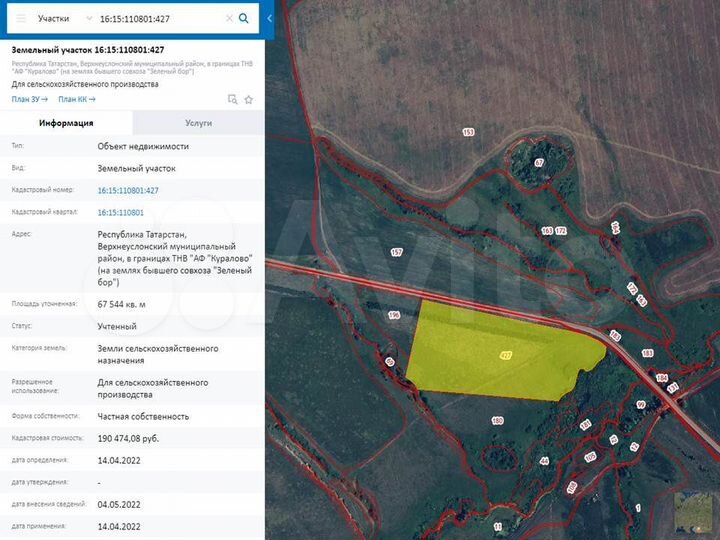Click the find-on-map icon beside star

(x=232, y=99)
